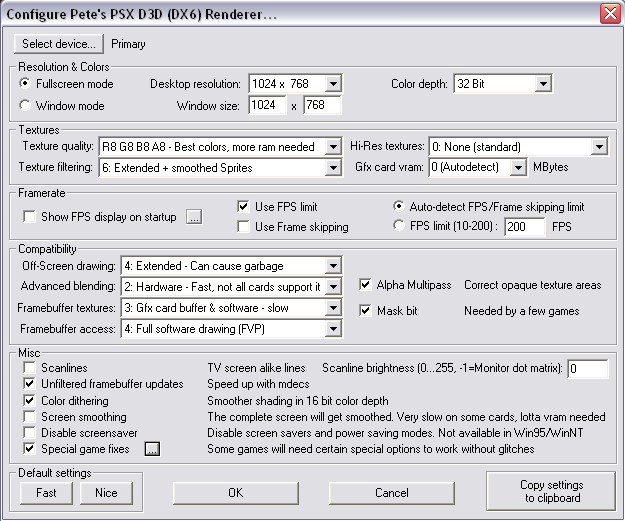The image size is (625, 521).
Task: Toggle Special game fixes checkbox
Action: (x=29, y=448)
